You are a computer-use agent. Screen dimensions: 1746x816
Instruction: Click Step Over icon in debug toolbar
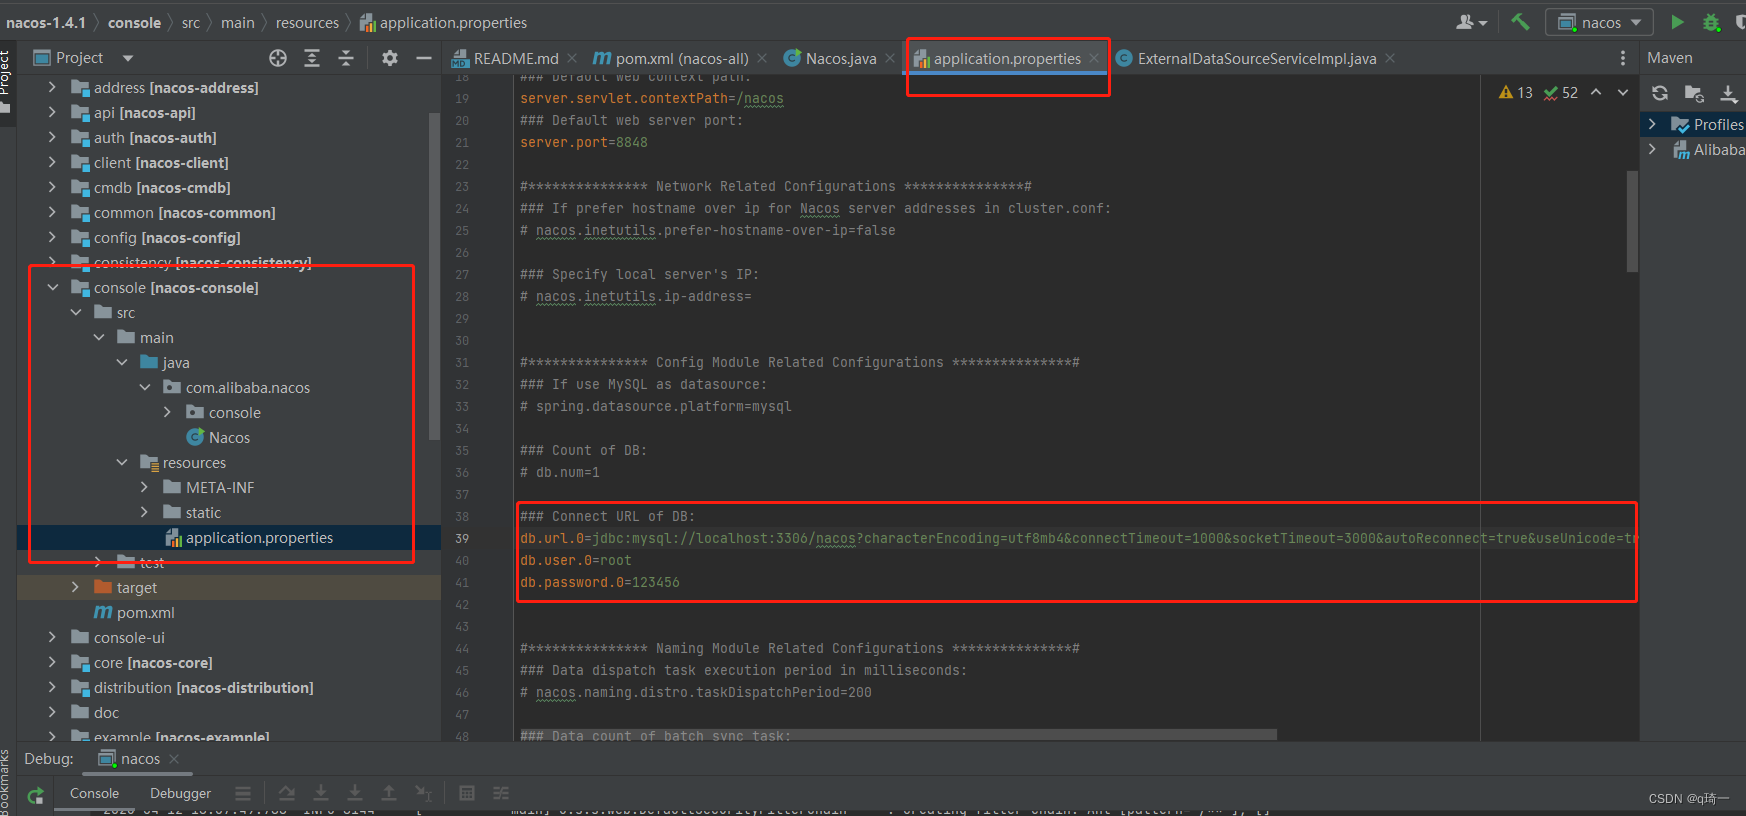pyautogui.click(x=287, y=793)
